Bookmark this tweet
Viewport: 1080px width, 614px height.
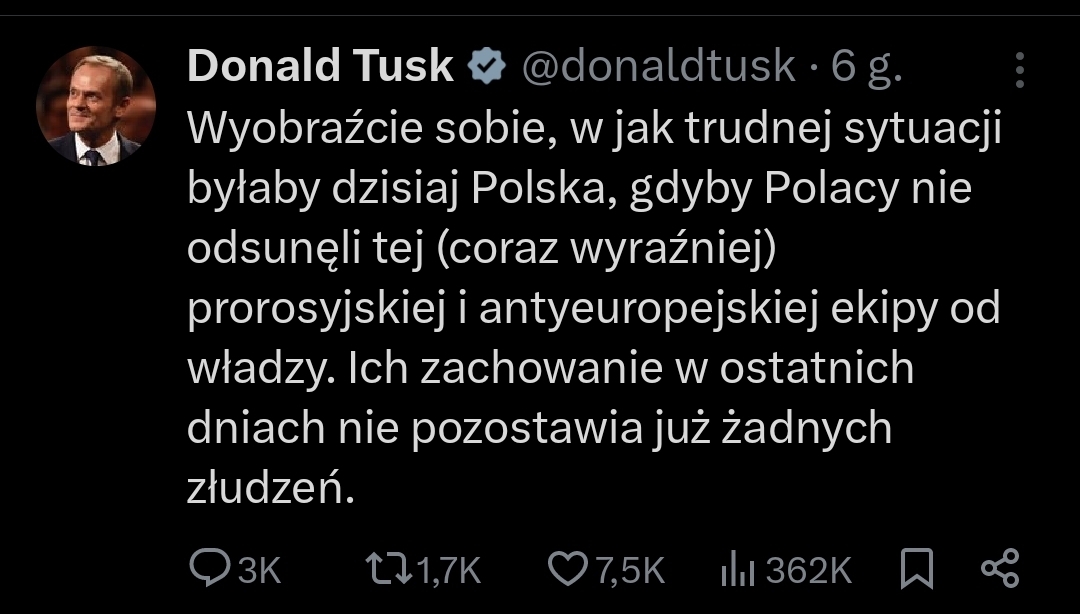coord(916,569)
